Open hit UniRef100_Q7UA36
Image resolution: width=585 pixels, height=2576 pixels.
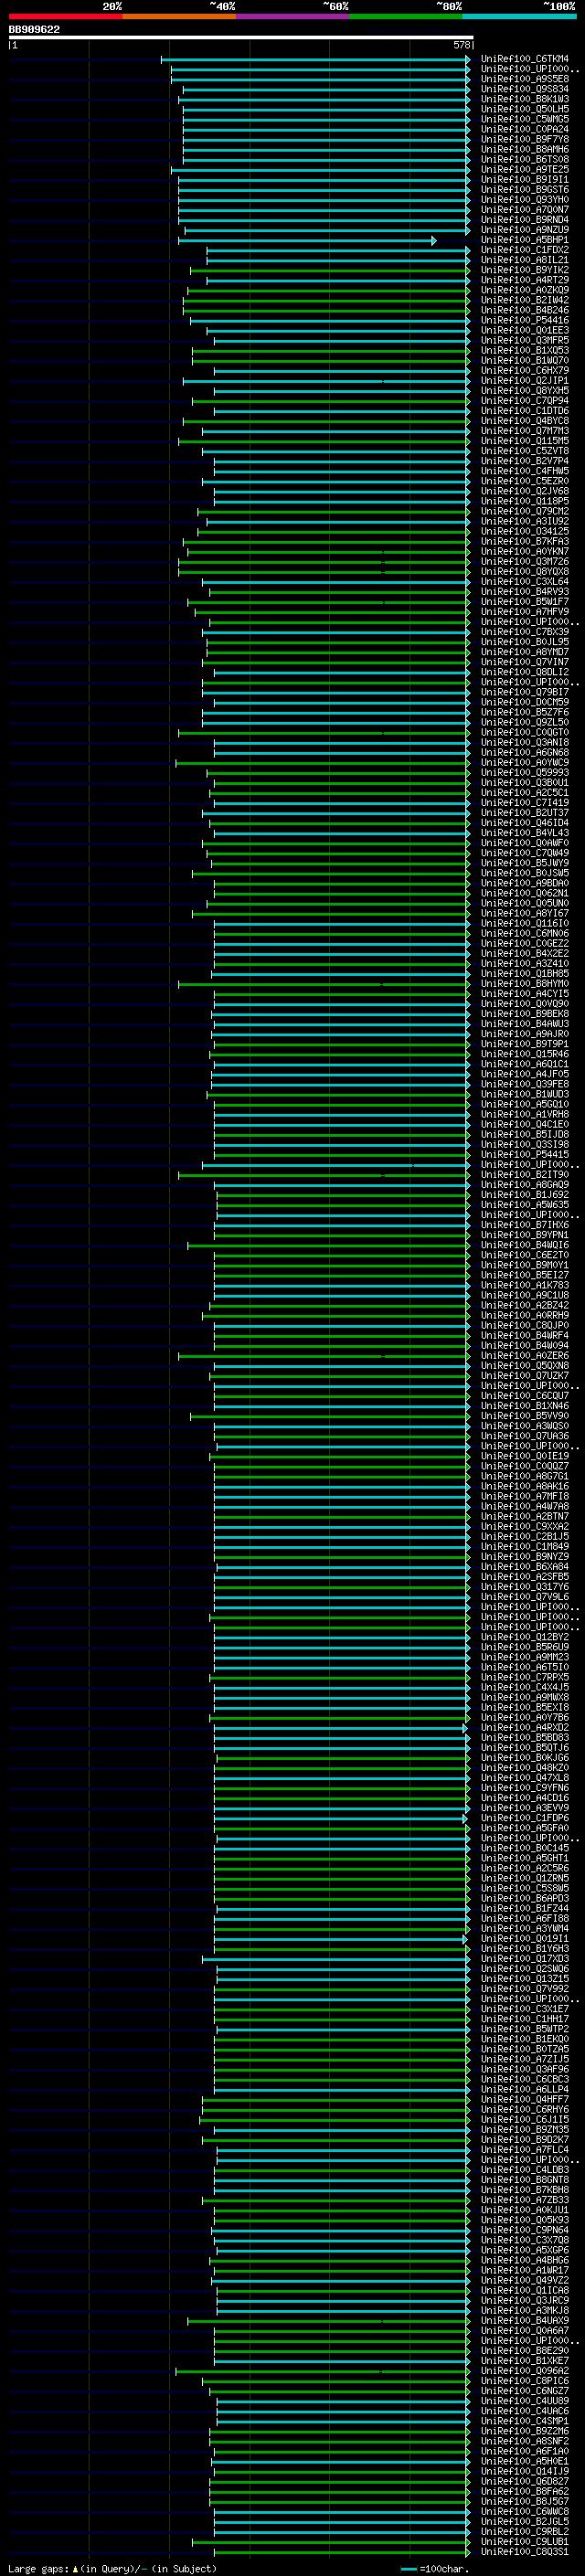point(525,1436)
